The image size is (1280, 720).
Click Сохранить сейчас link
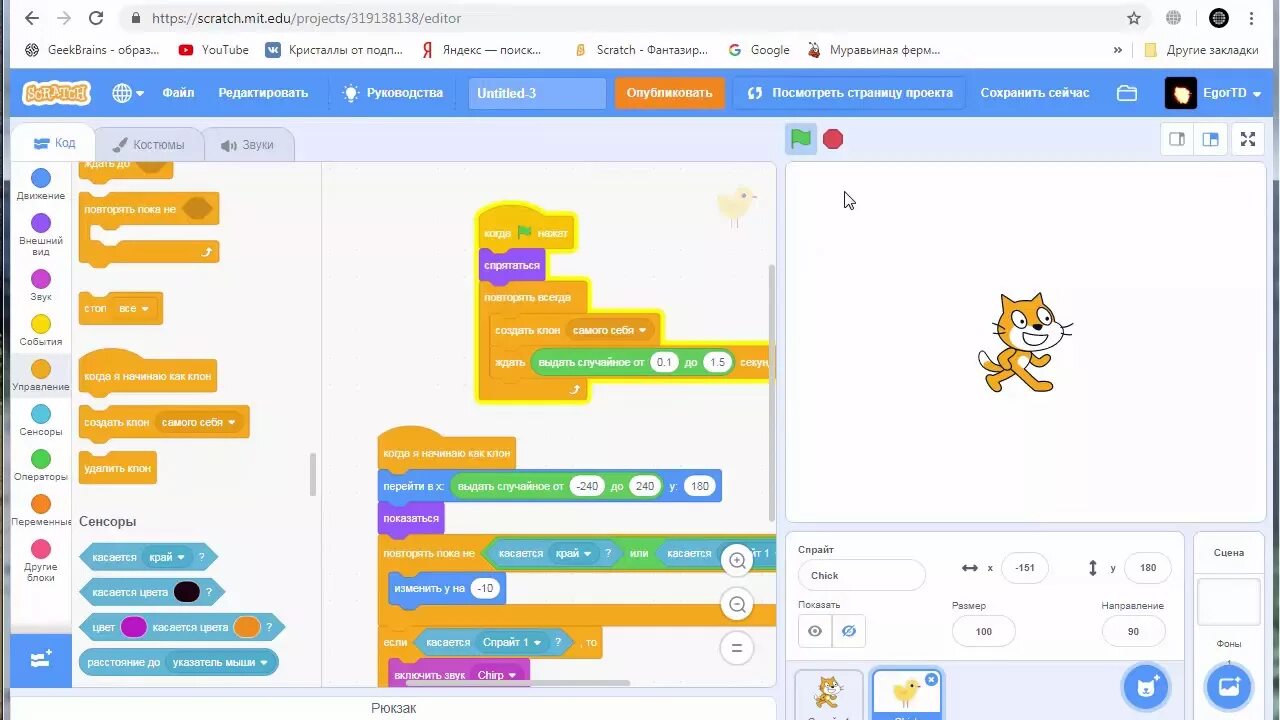pos(1035,93)
